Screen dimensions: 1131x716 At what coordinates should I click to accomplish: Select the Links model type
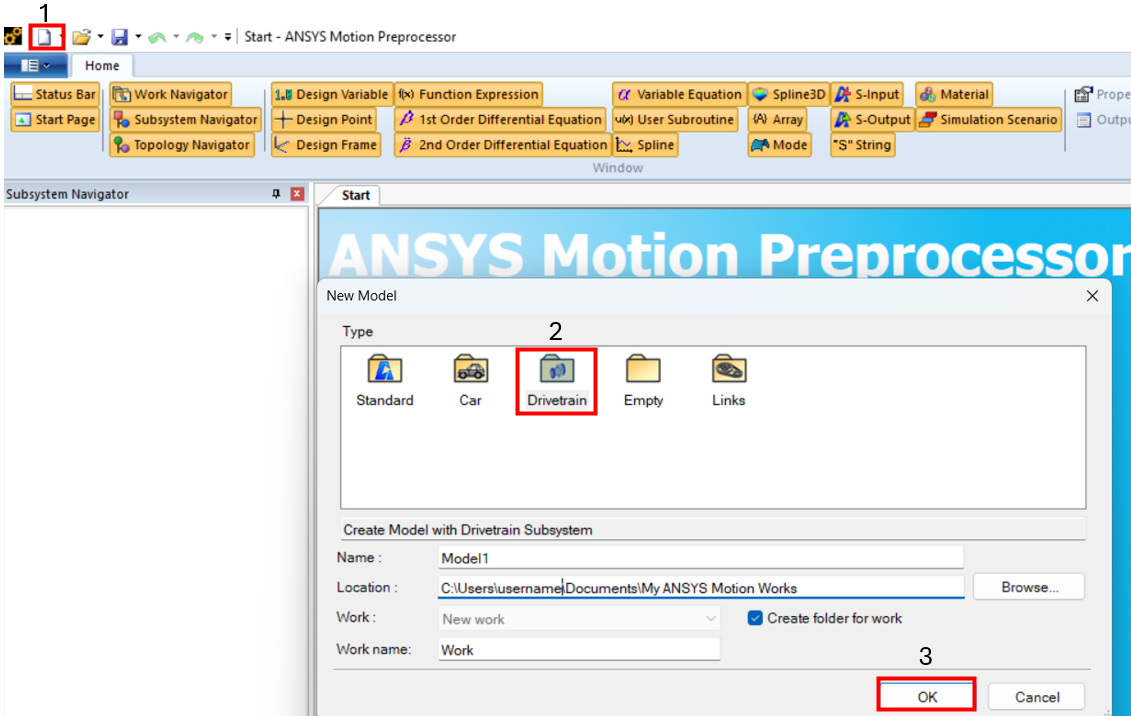click(729, 381)
